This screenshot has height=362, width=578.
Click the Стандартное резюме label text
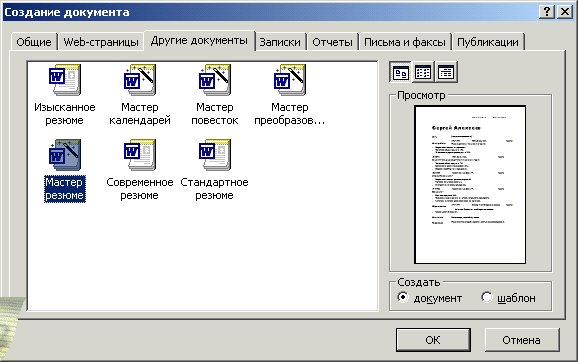point(215,189)
